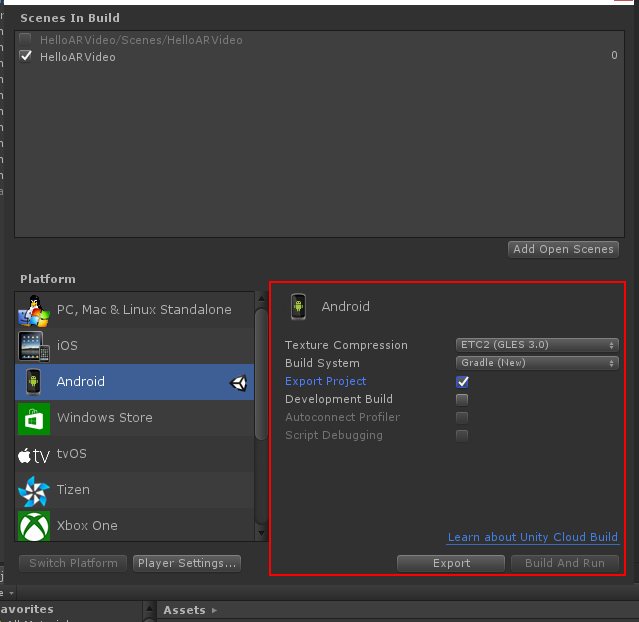Select the Windows Store platform row
This screenshot has width=639, height=622.
click(x=134, y=418)
